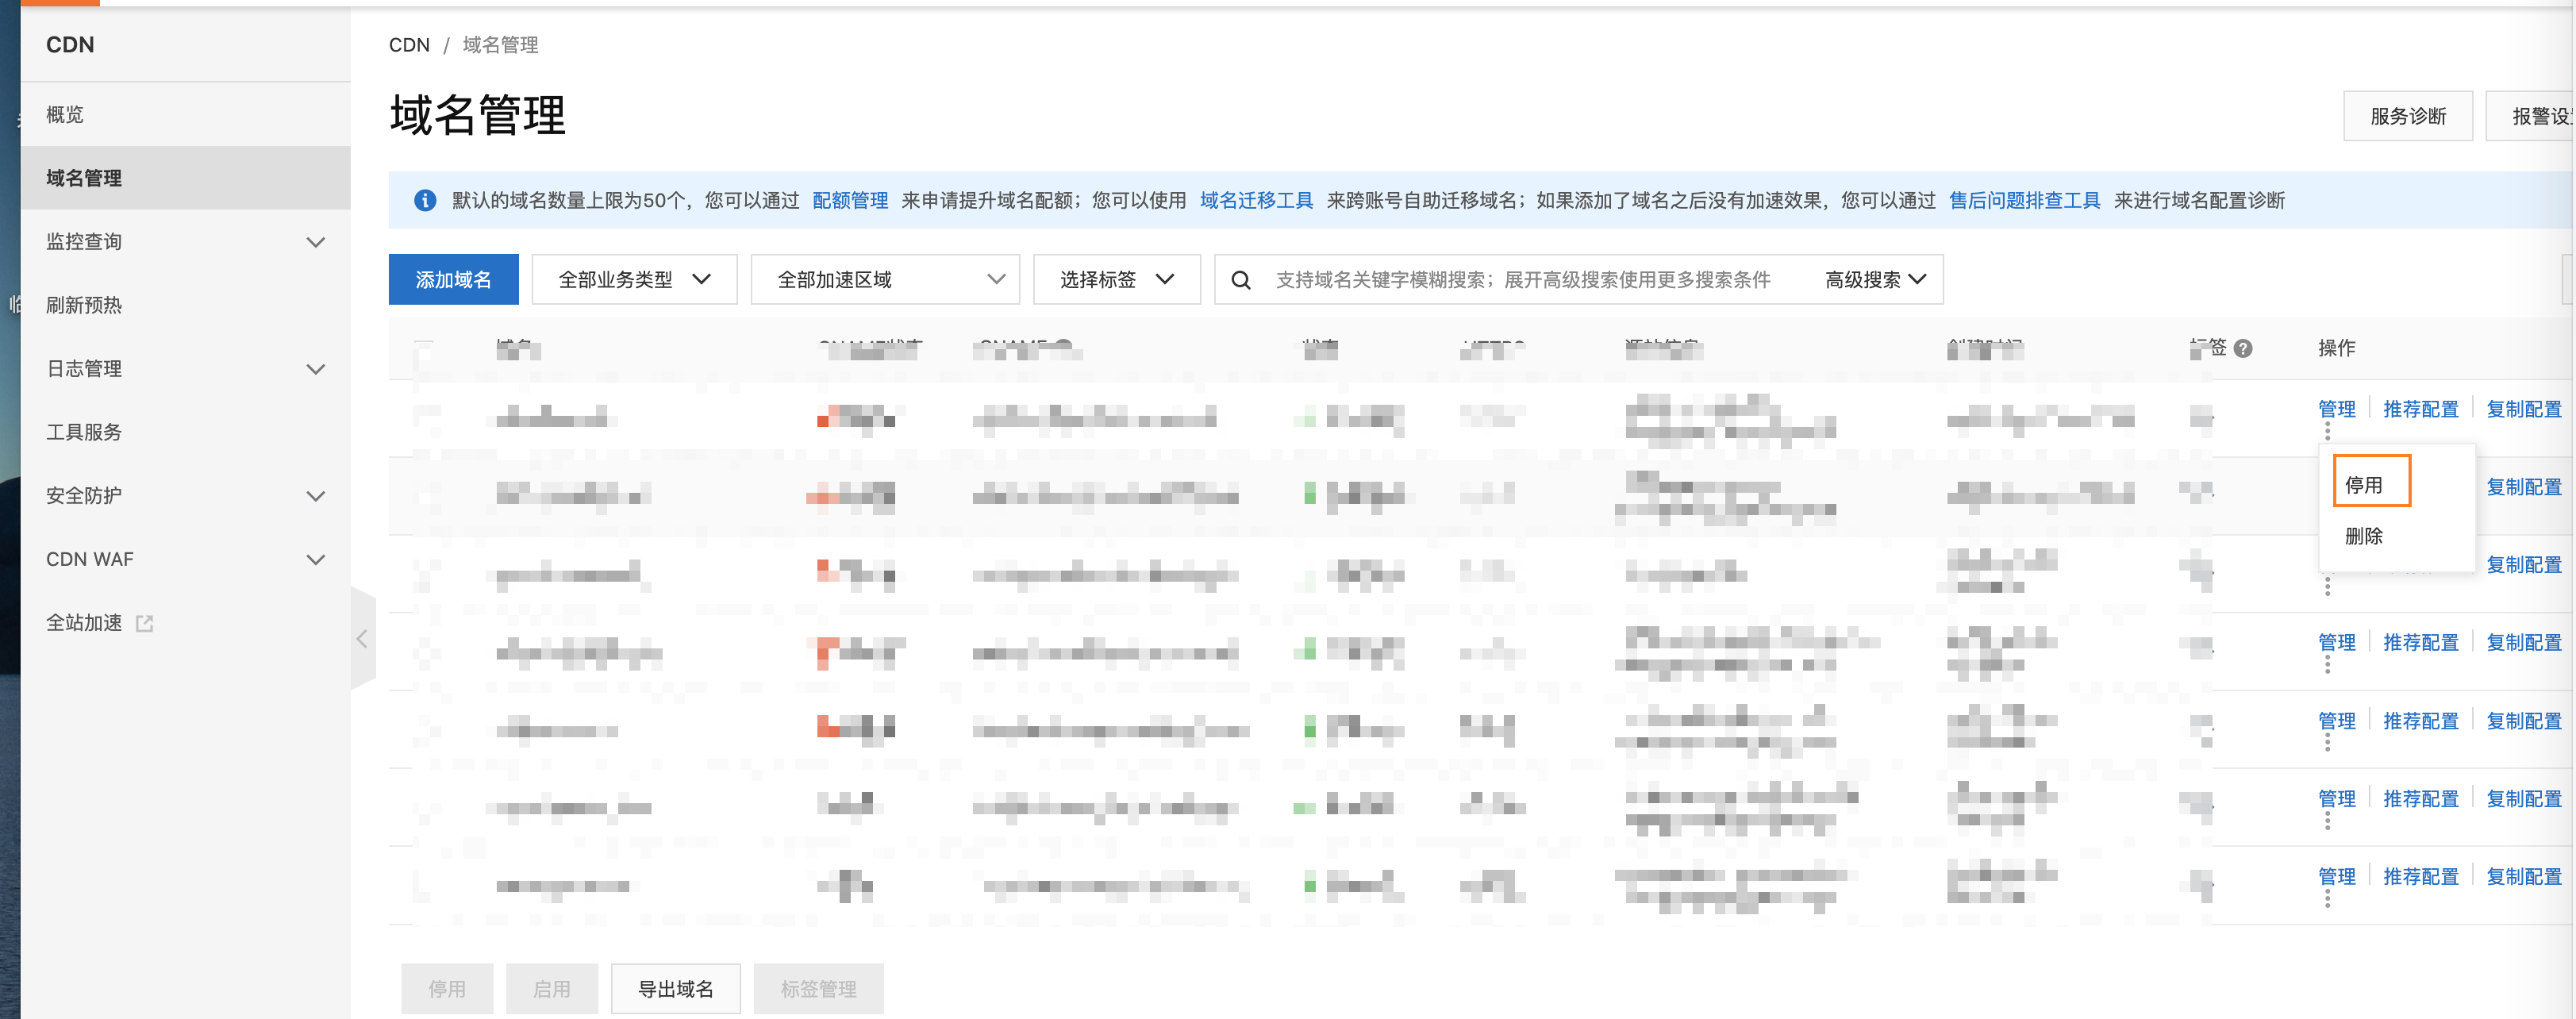2576x1019 pixels.
Task: Open the 全部加速区域 dropdown
Action: coord(885,280)
